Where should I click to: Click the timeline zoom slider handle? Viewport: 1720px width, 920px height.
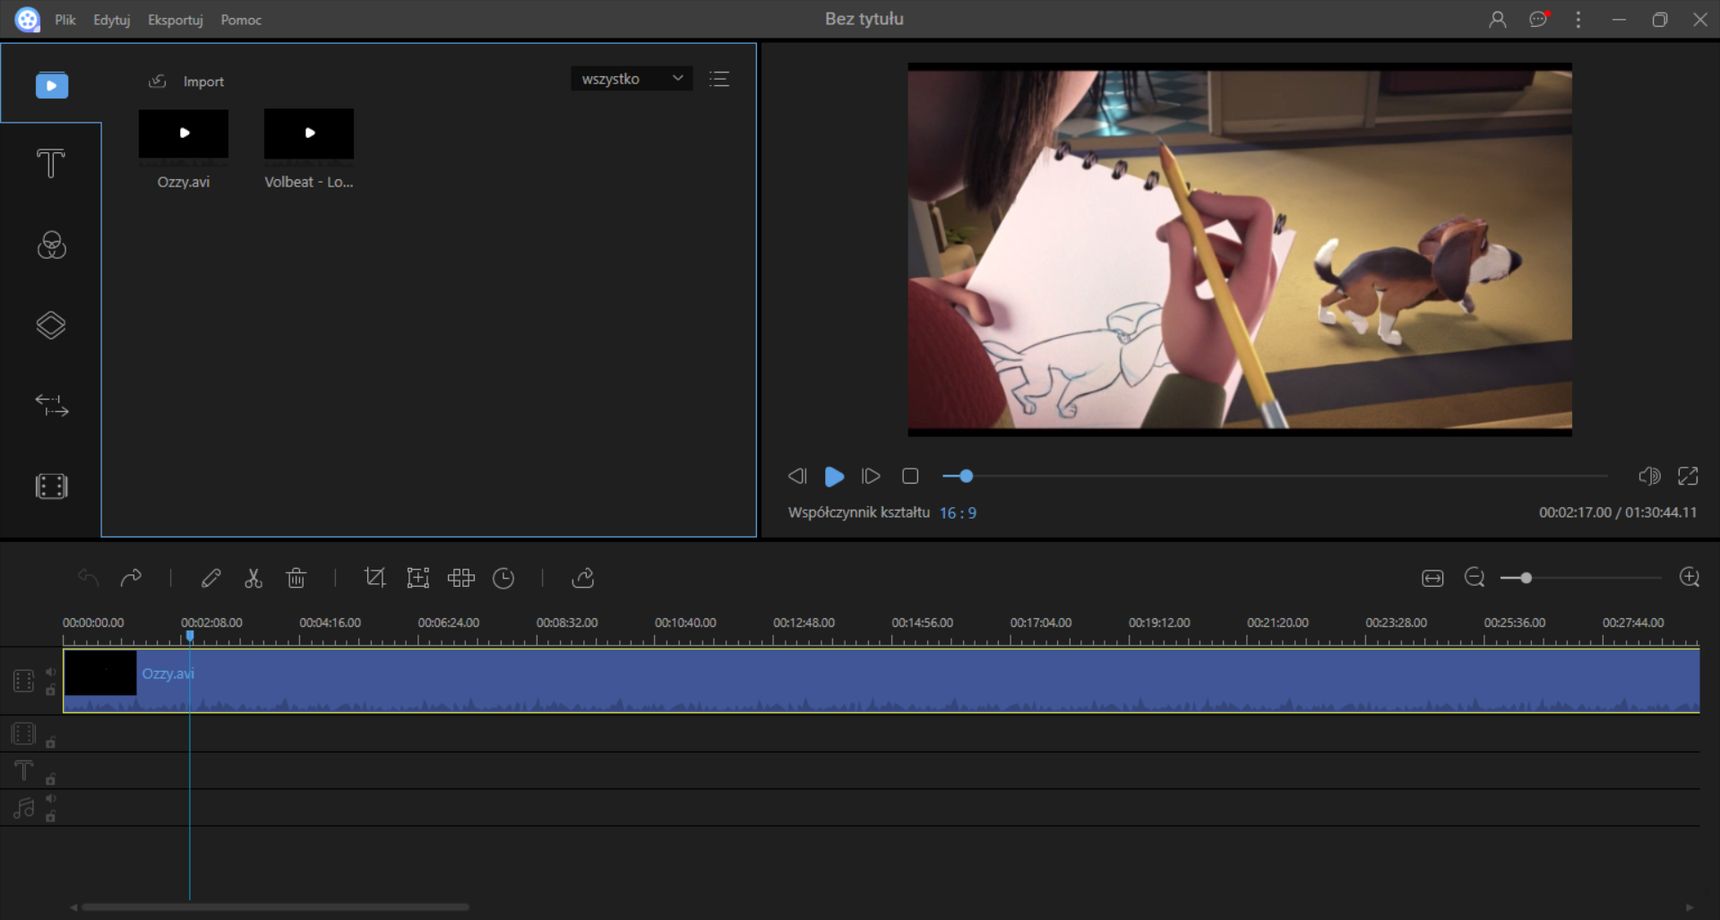pyautogui.click(x=1526, y=578)
